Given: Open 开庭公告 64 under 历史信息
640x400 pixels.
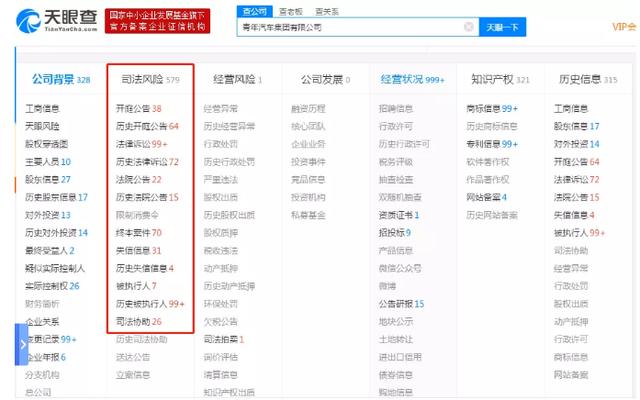Looking at the screenshot, I should tap(577, 162).
